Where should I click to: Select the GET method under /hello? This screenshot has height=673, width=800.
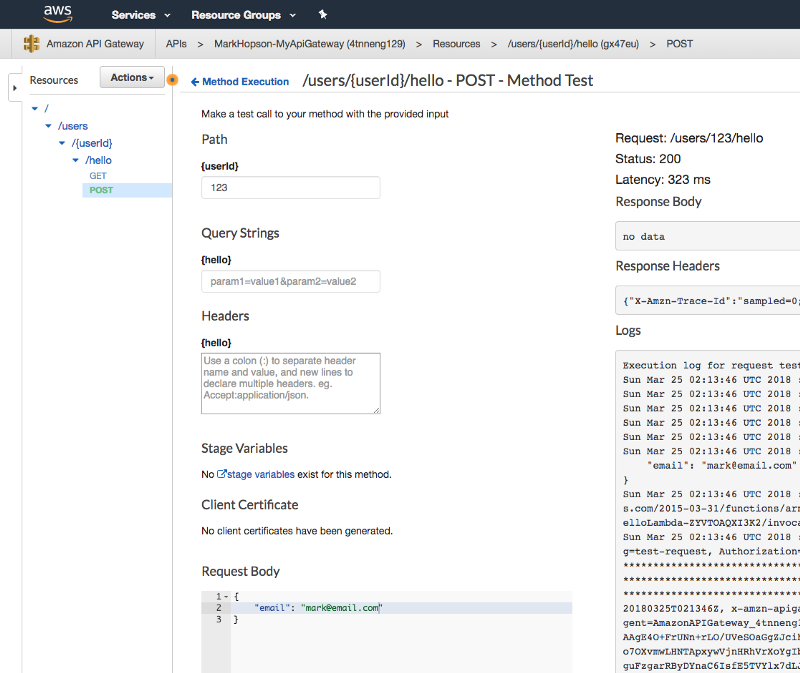click(98, 176)
